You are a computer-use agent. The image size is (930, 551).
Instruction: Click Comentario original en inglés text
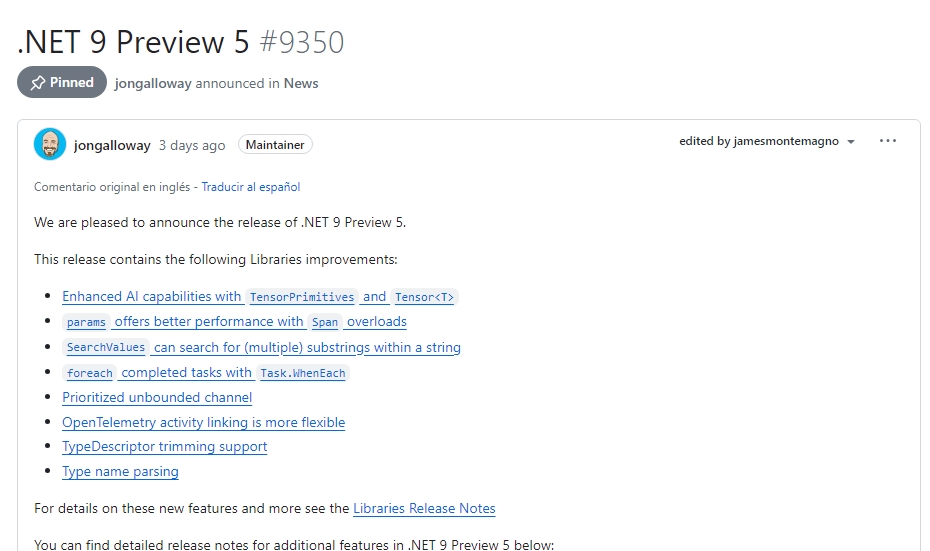point(112,187)
